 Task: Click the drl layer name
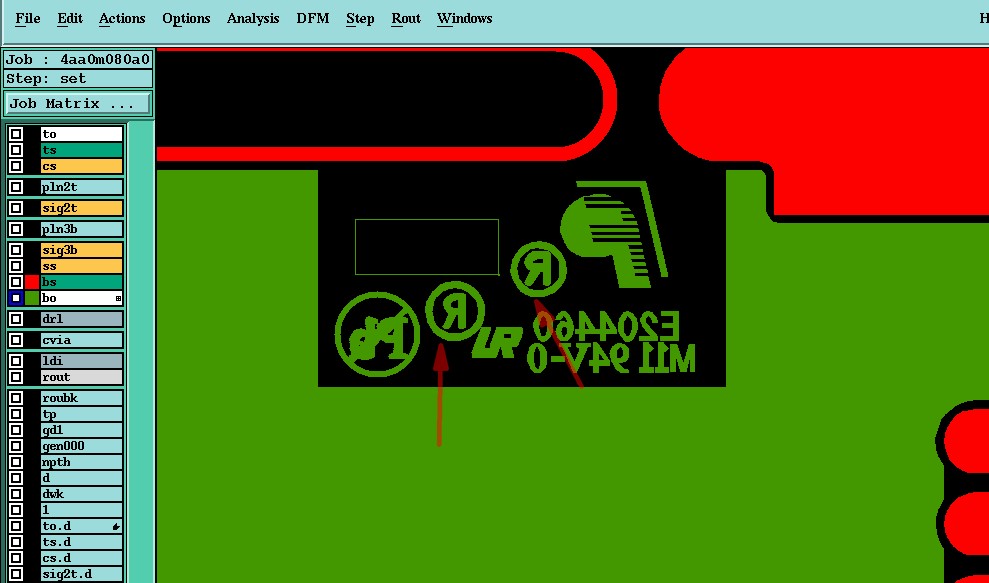(x=81, y=319)
